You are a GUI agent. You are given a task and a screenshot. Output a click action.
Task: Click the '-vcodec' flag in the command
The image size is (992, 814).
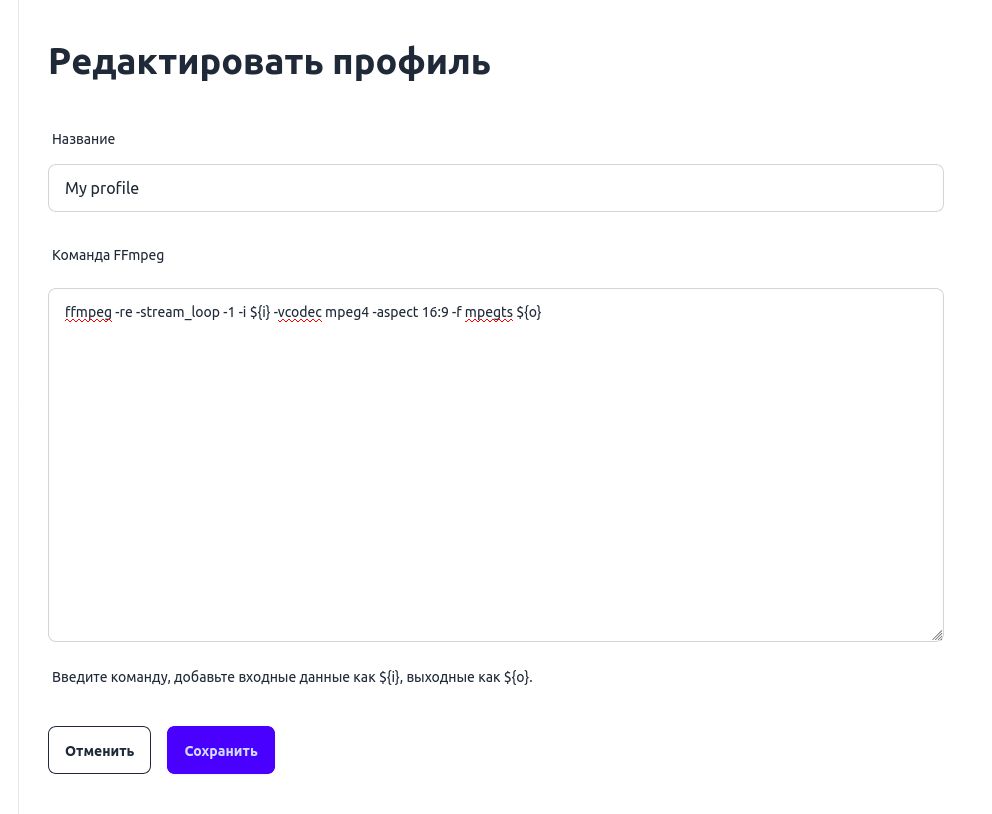point(298,312)
